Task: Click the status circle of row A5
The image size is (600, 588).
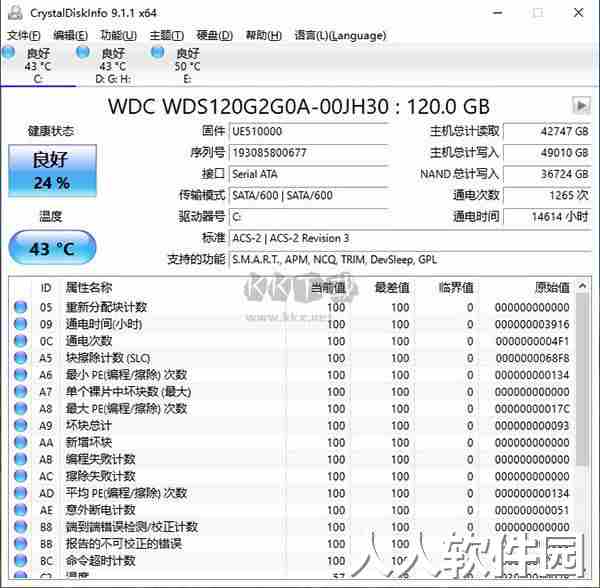Action: point(21,358)
